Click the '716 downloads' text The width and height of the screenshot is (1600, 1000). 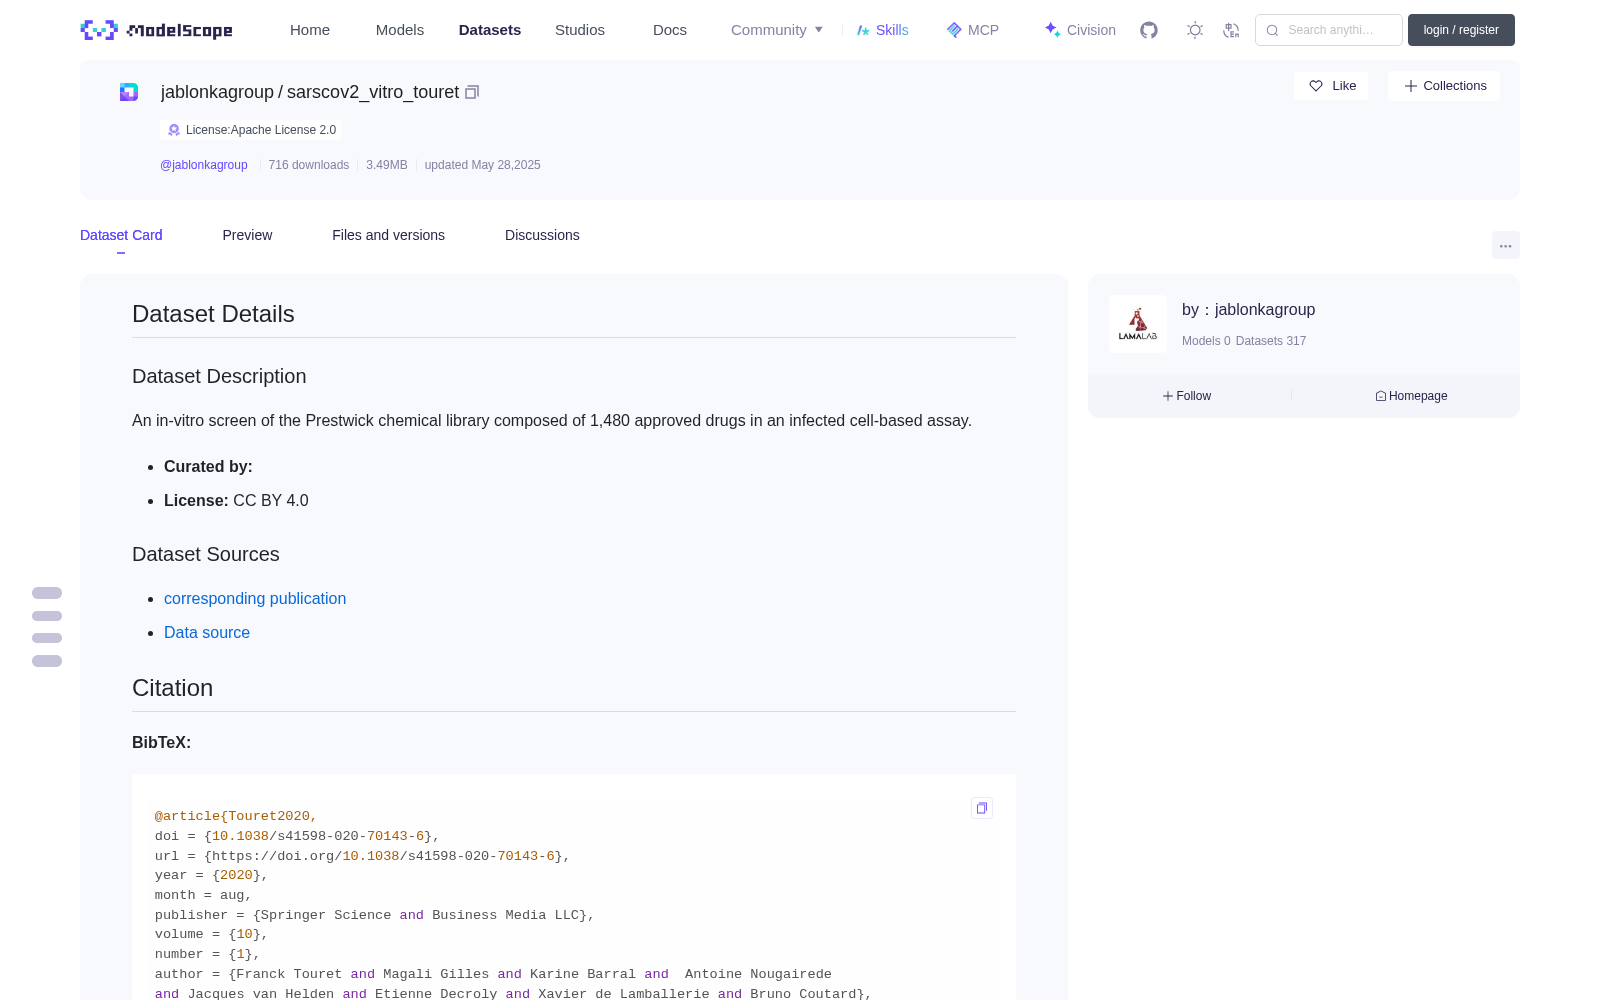pyautogui.click(x=309, y=165)
